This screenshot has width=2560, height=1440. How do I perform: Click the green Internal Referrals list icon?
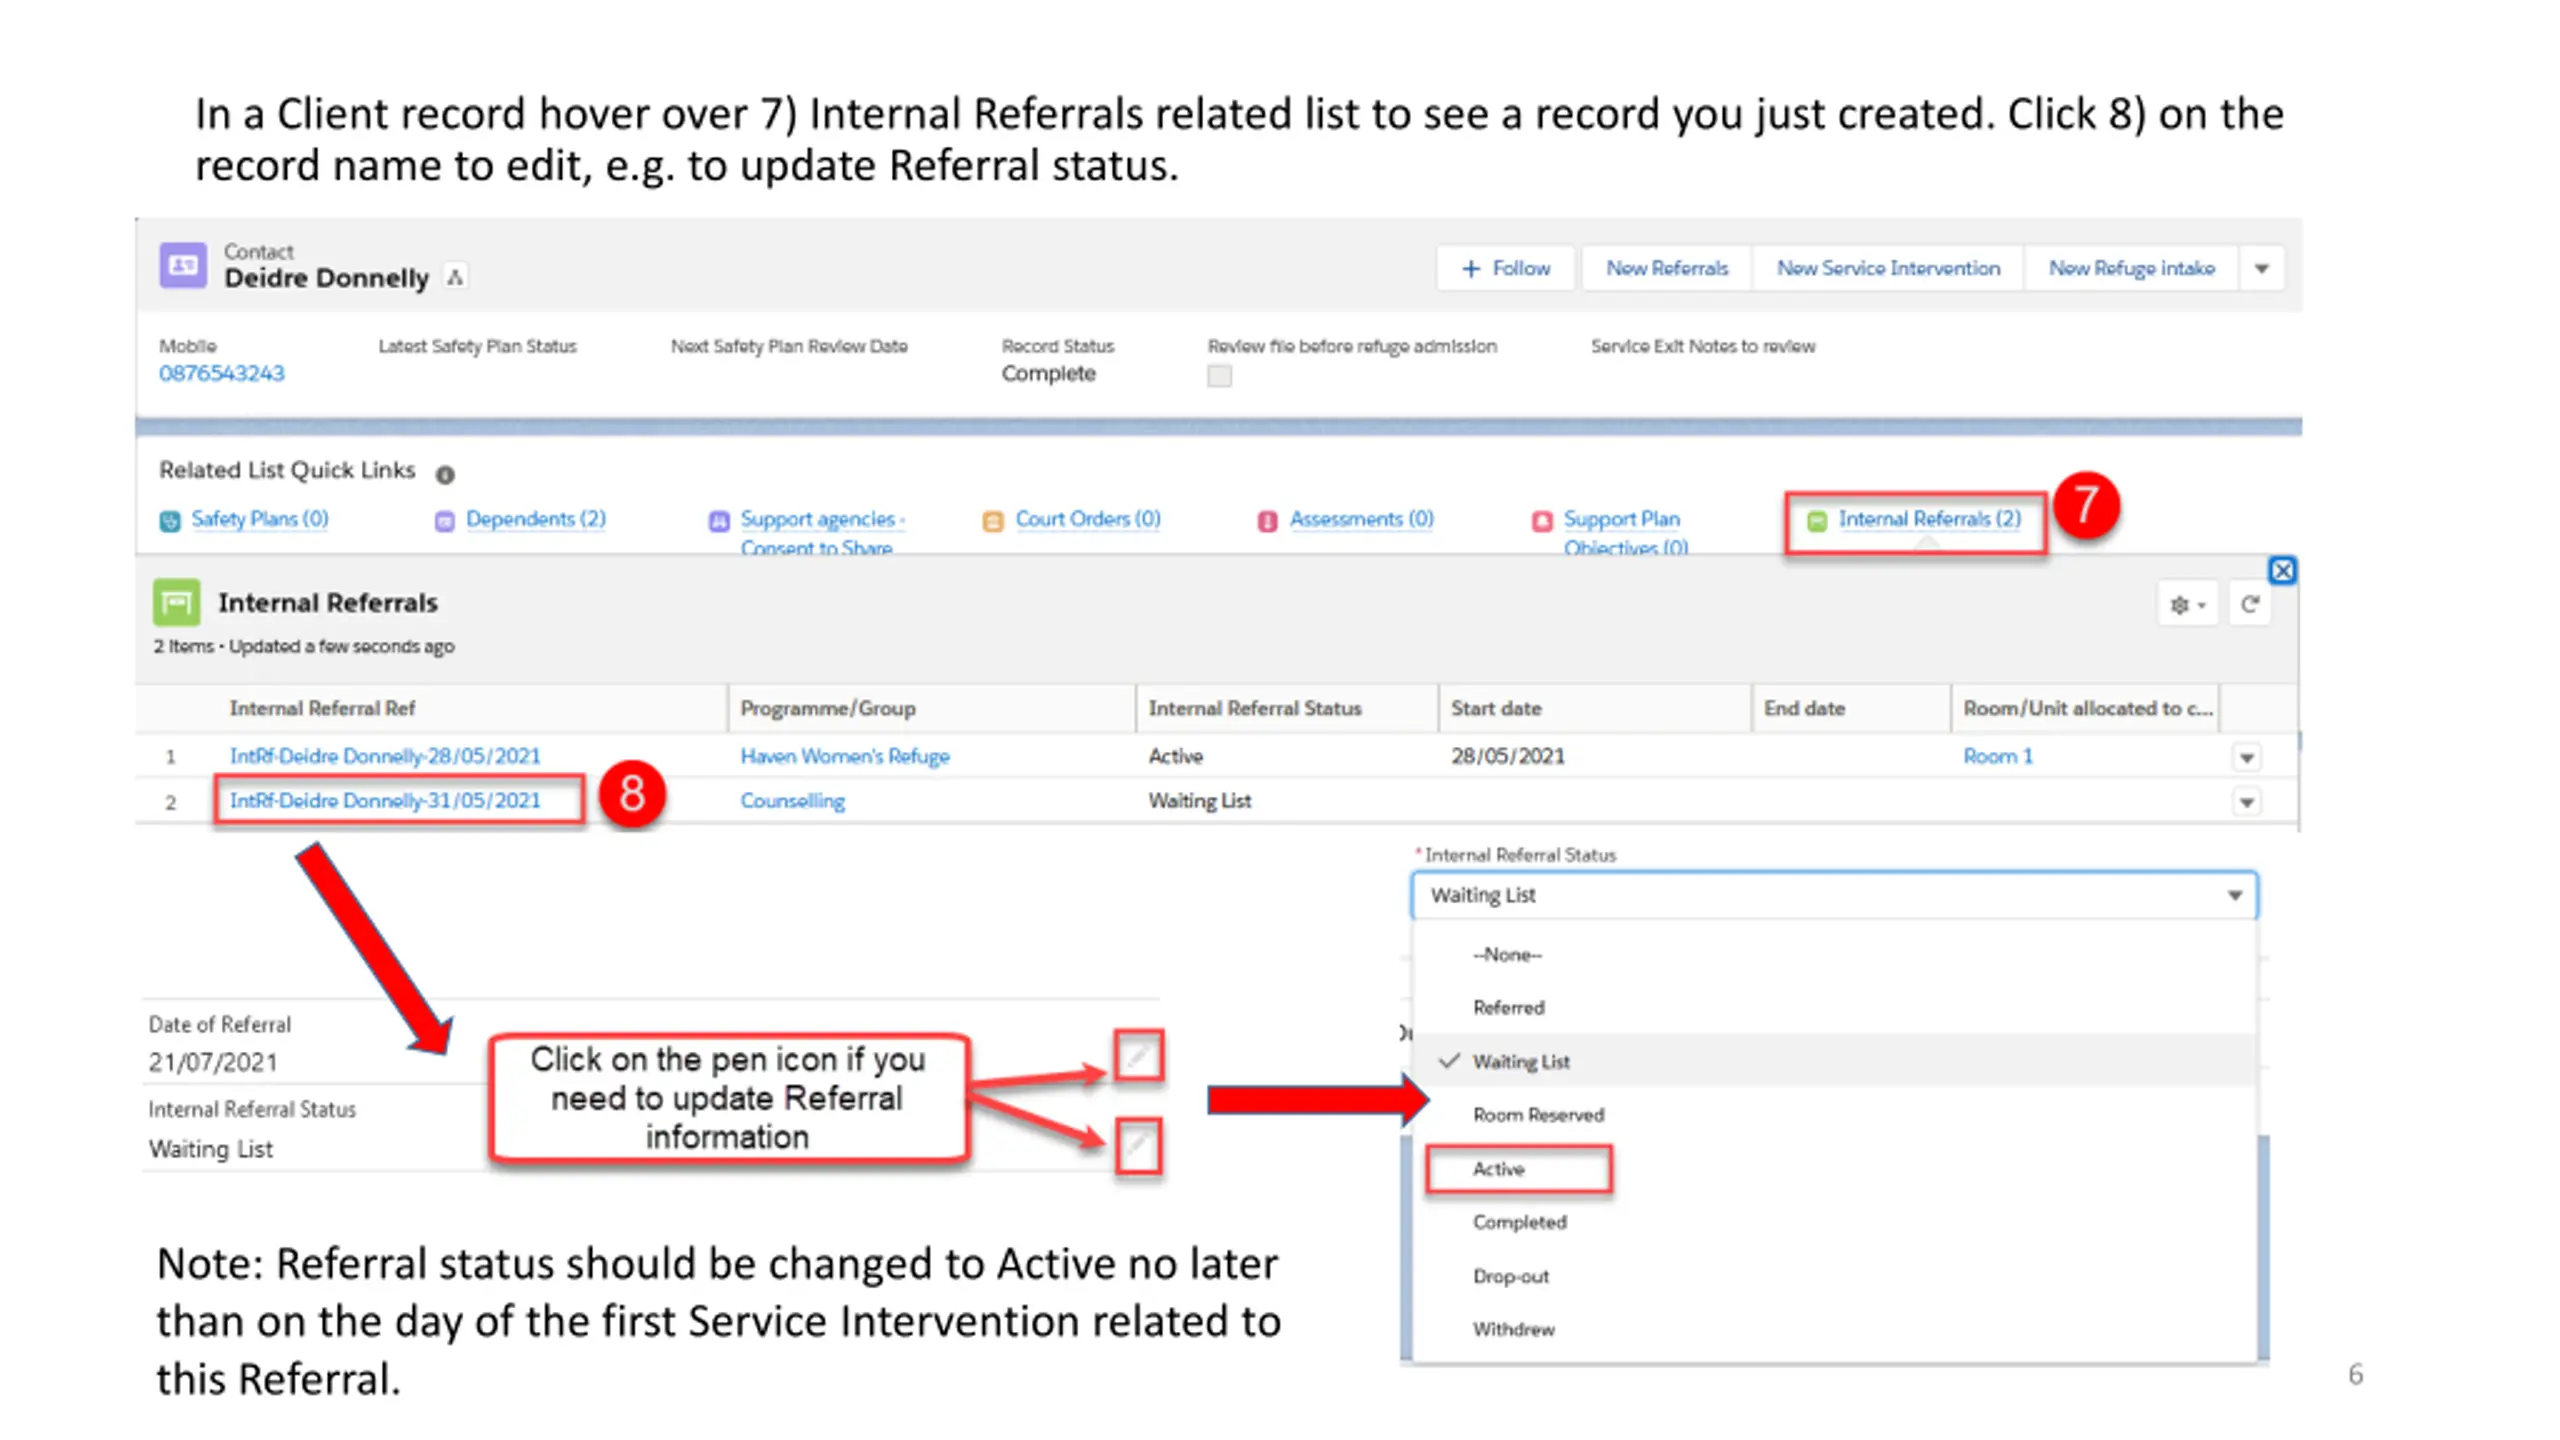tap(176, 602)
